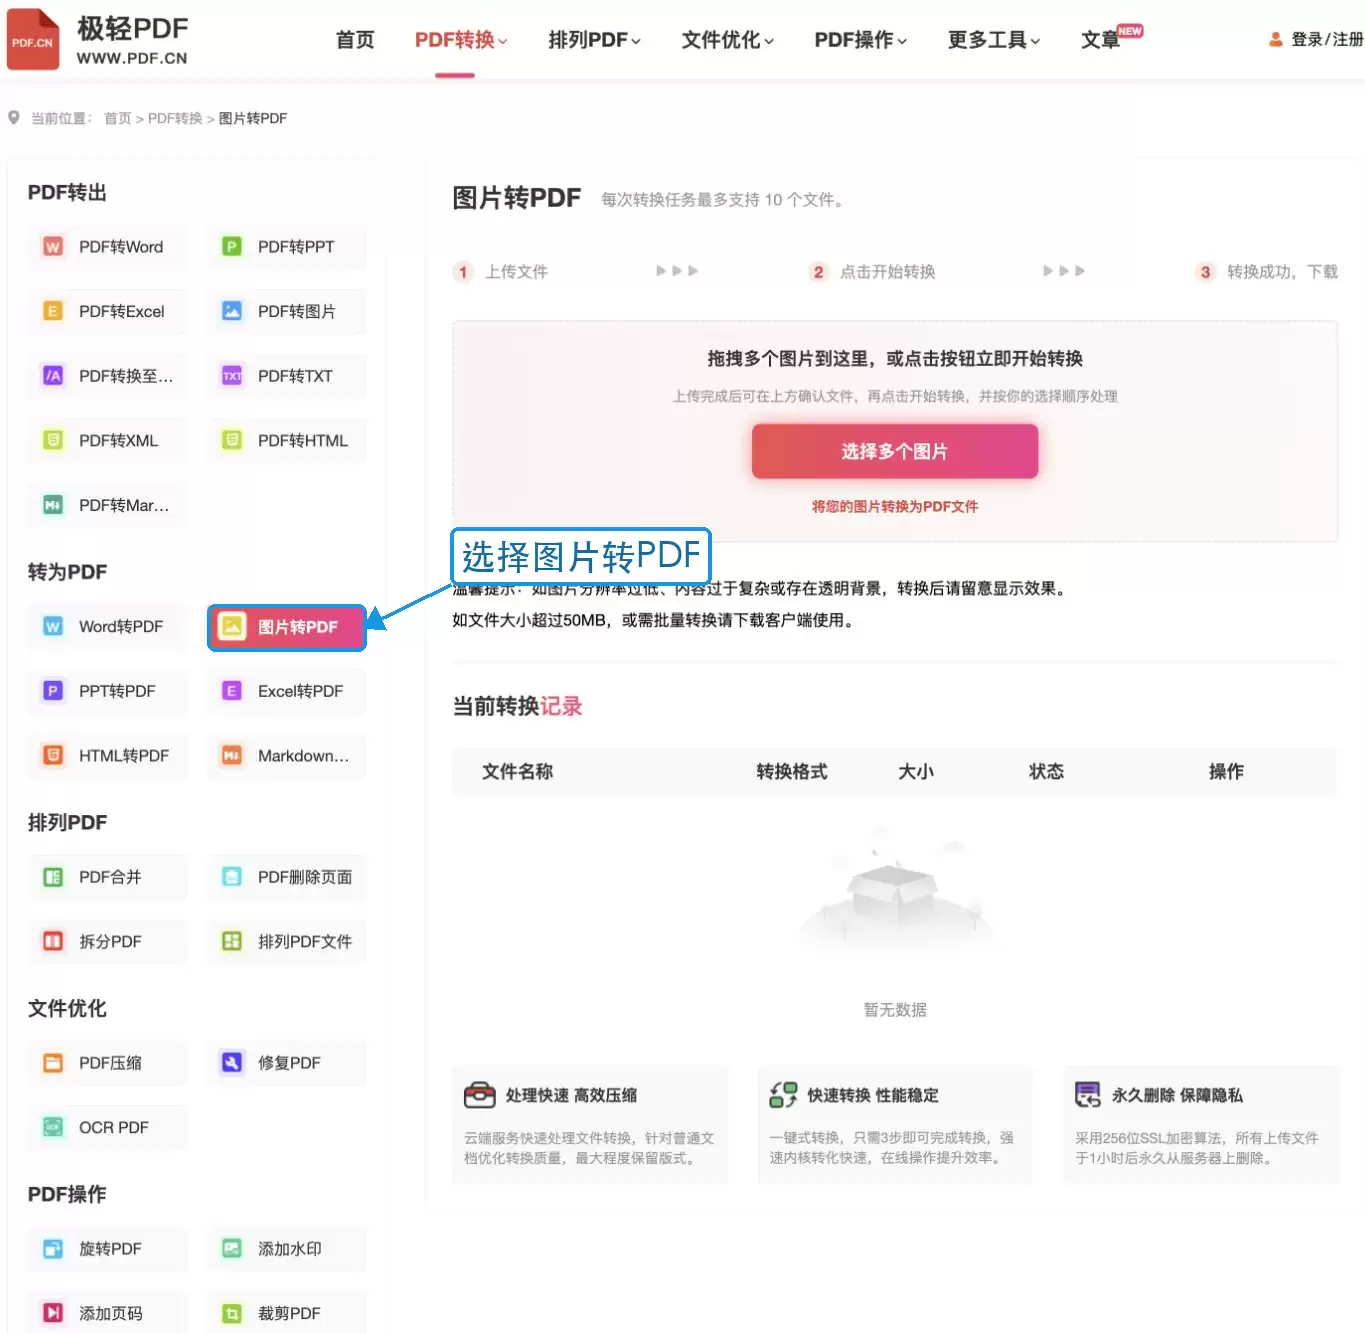
Task: Open the 旋转PDF rotate icon
Action: (x=53, y=1249)
